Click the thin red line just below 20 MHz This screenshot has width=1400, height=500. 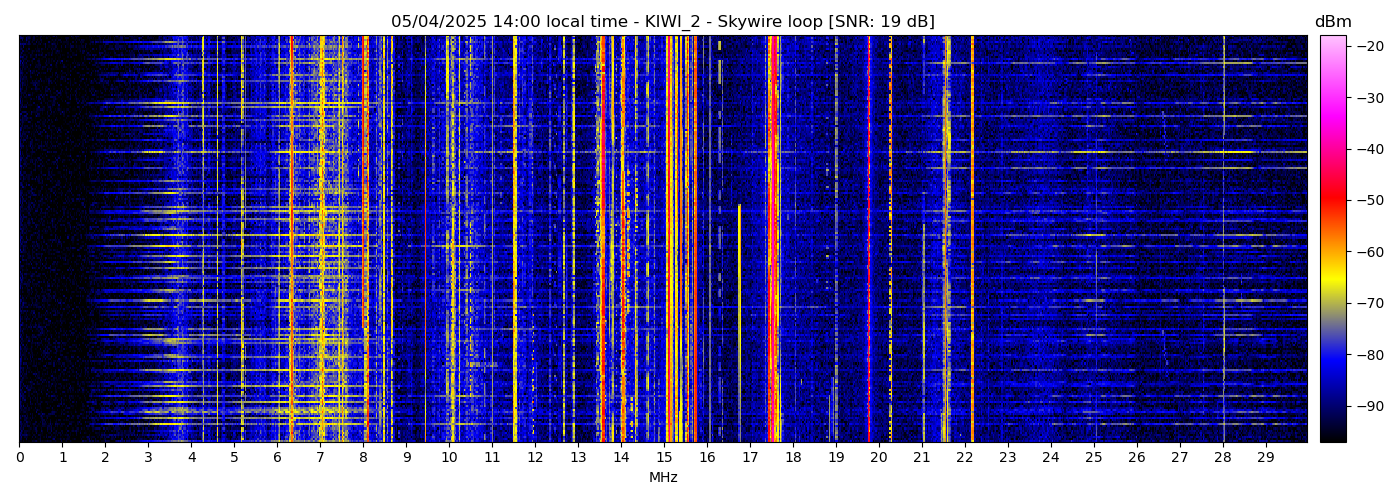(x=868, y=240)
